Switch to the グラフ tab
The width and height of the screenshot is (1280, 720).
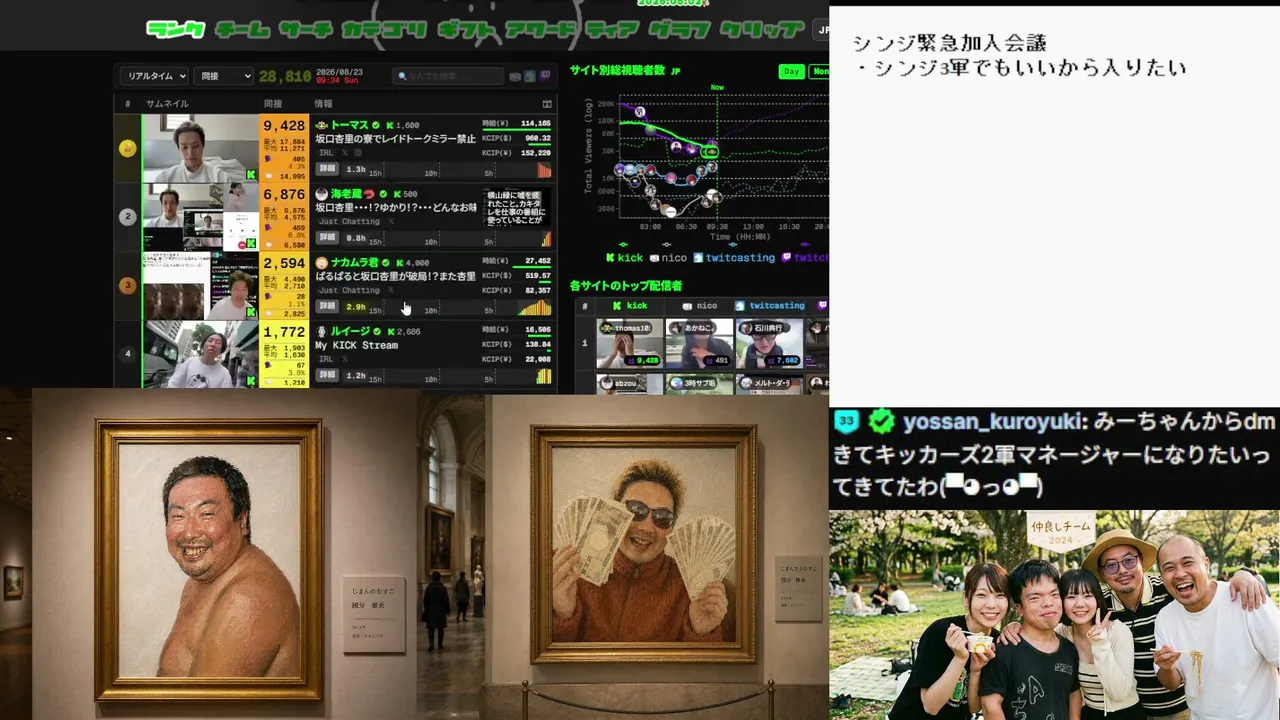(x=679, y=29)
